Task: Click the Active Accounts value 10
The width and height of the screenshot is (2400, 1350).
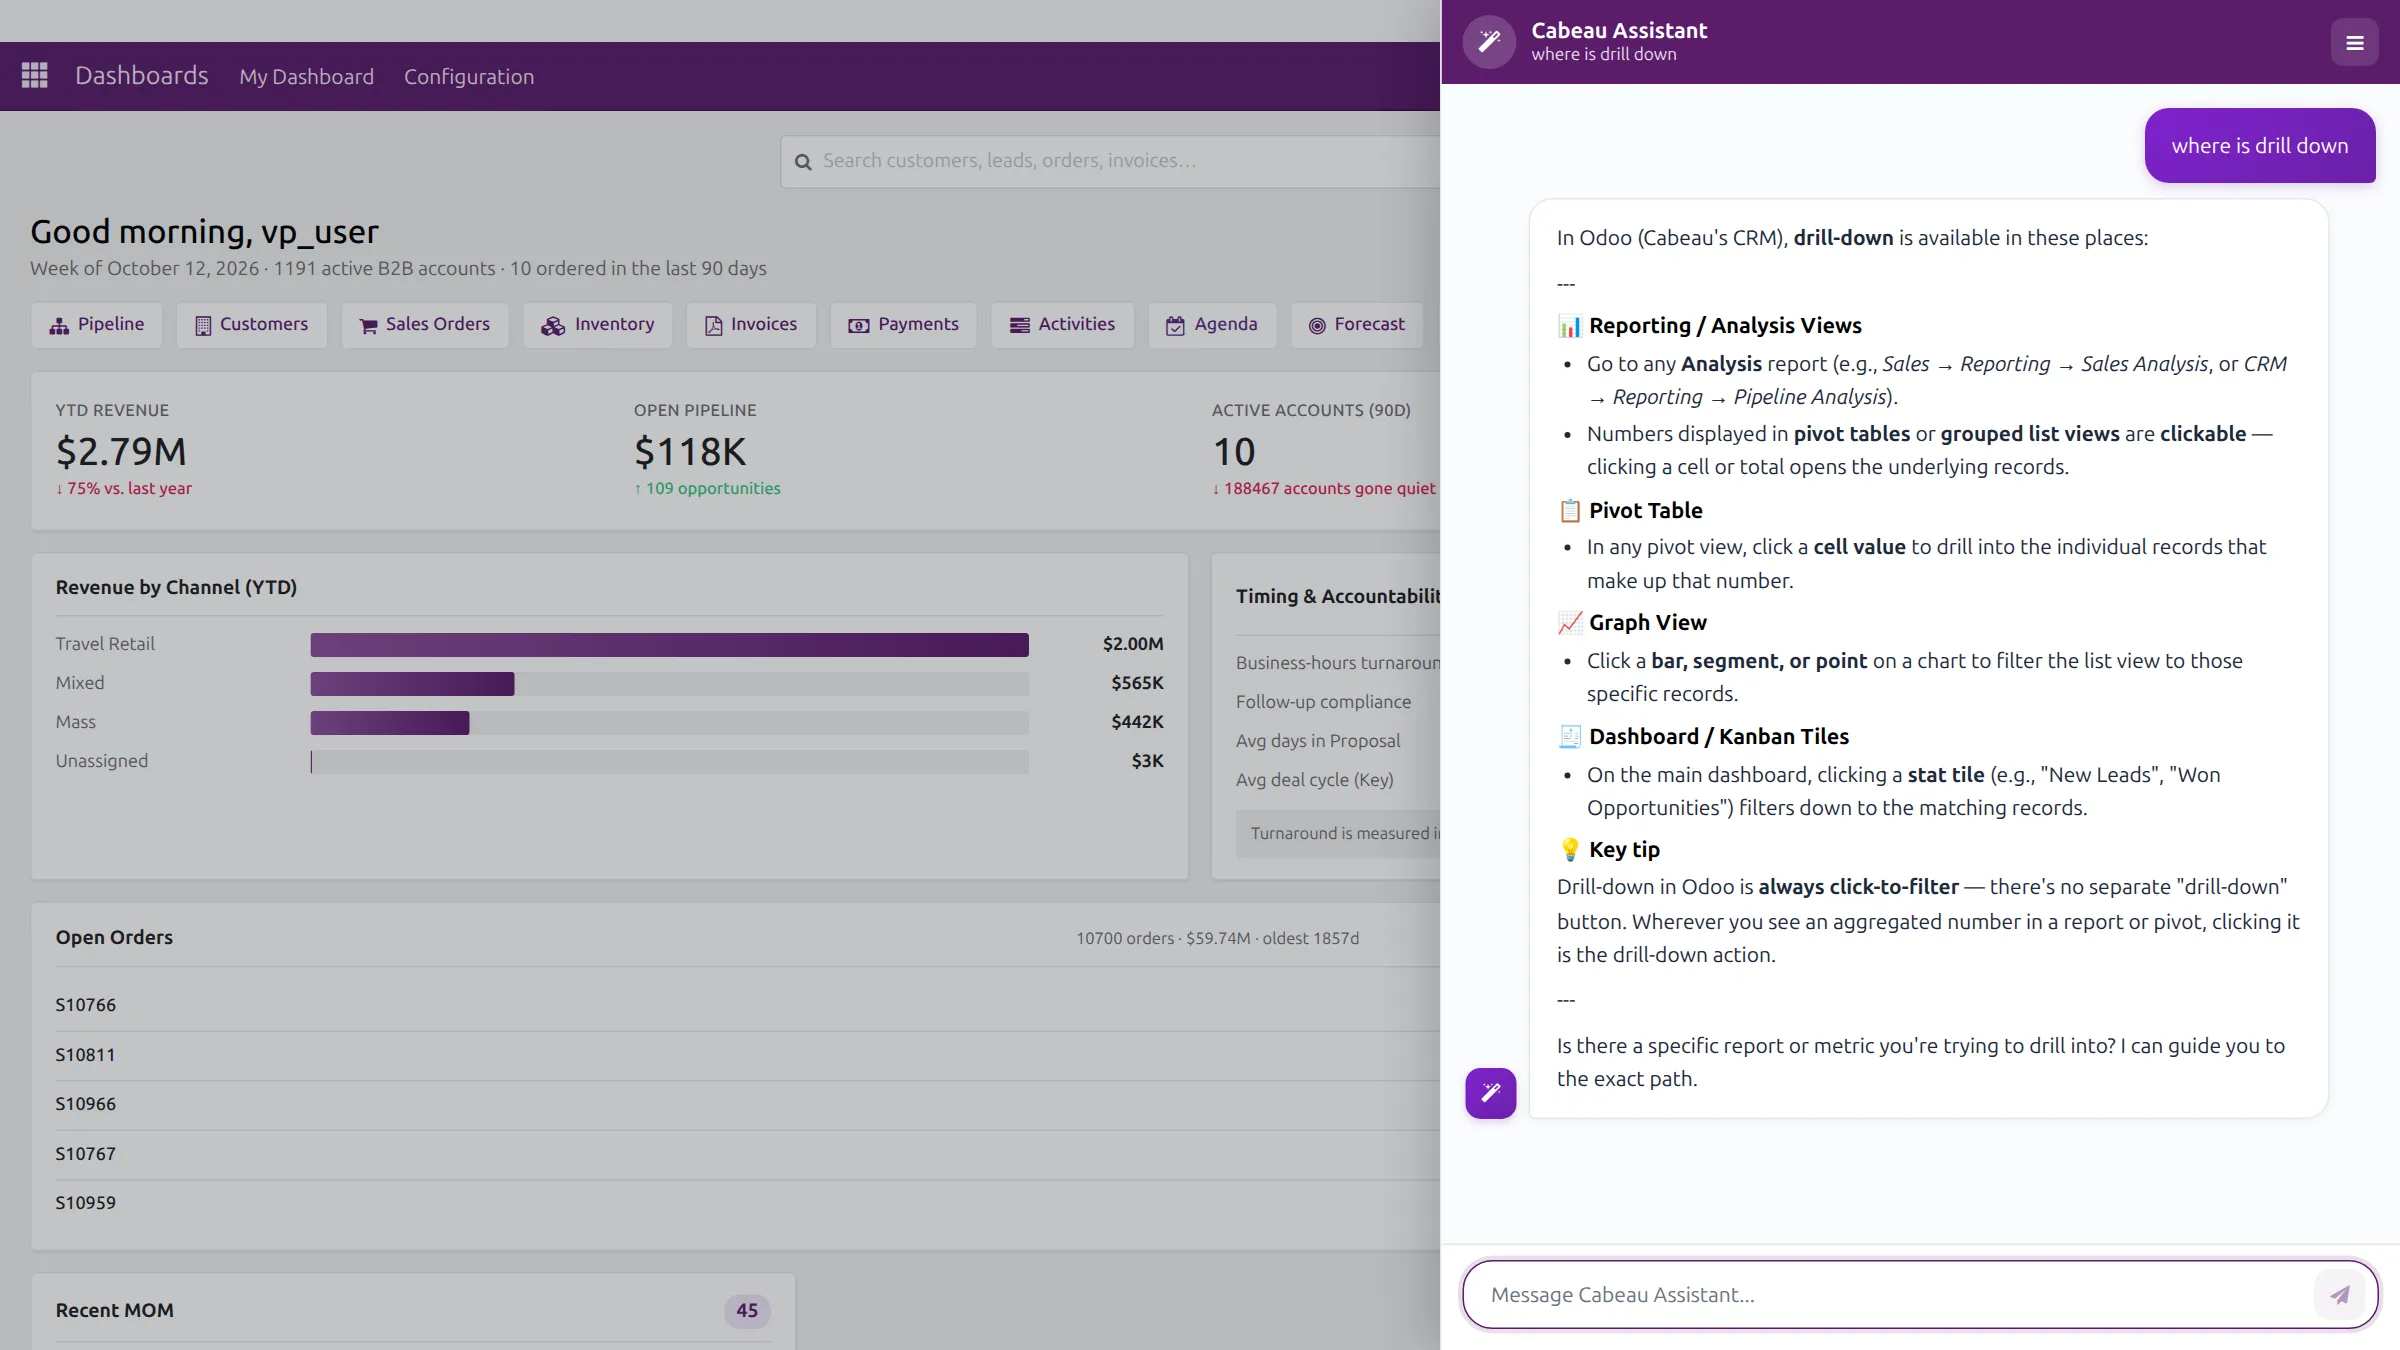Action: [1234, 452]
